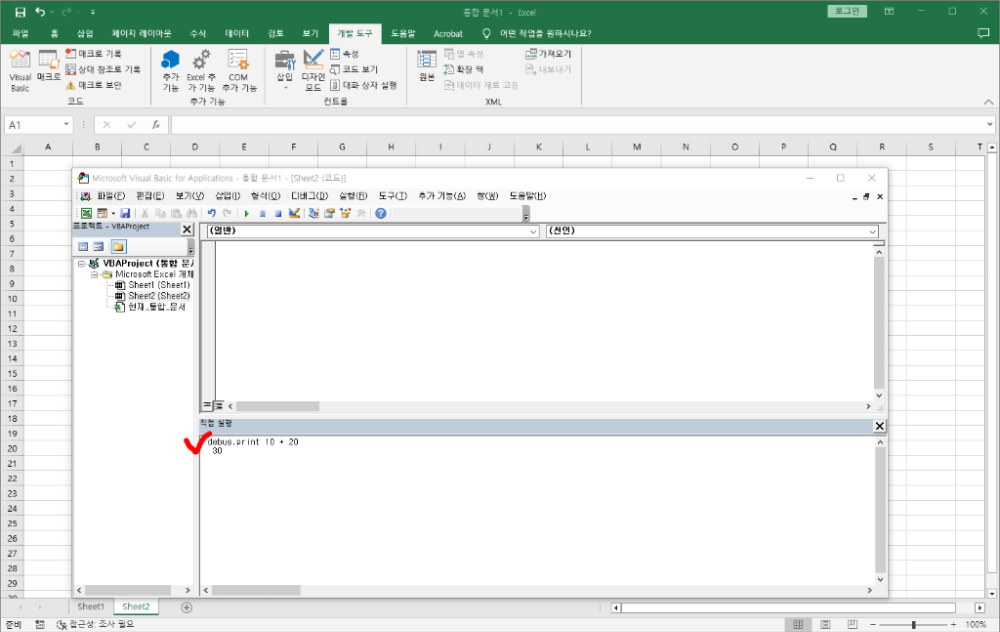Viewport: 1000px width, 632px height.
Task: Open the Visual Basic editor from the ribbon
Action: click(20, 71)
